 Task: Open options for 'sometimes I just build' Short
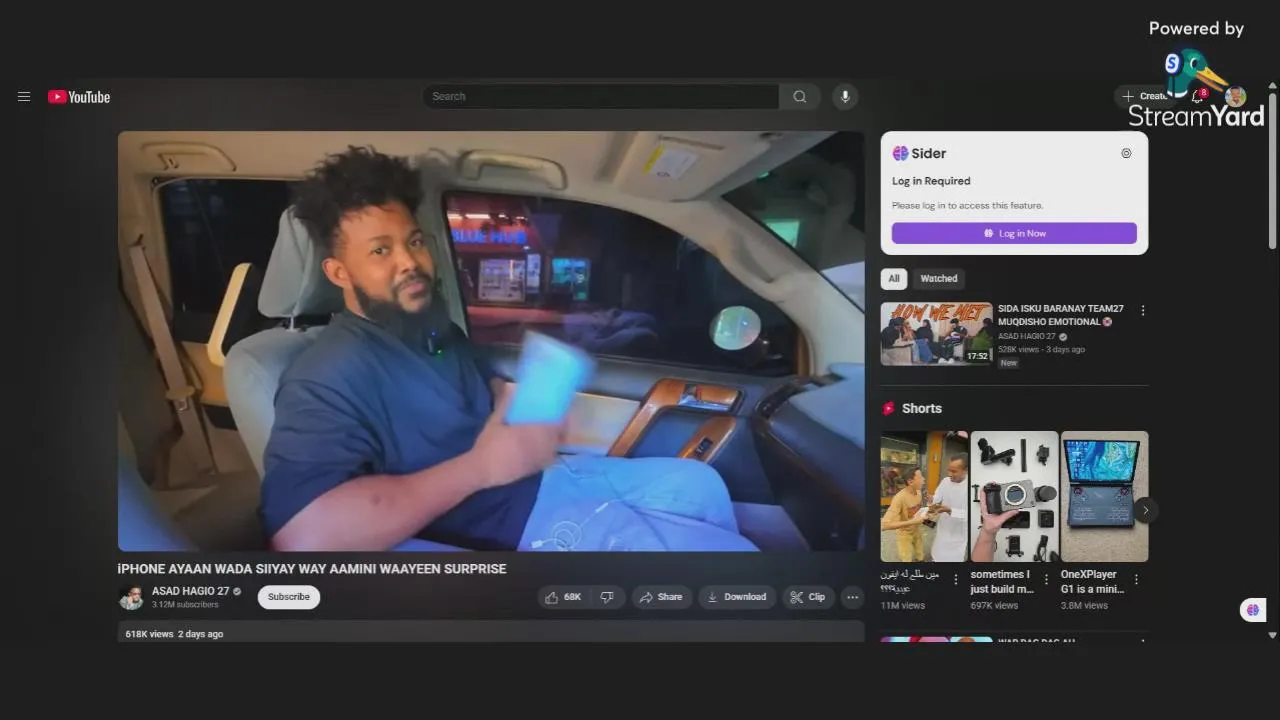pos(1046,579)
